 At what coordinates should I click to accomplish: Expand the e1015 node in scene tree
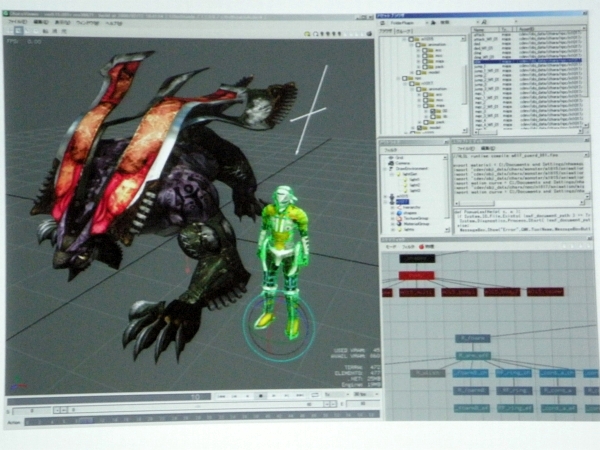[x=385, y=197]
